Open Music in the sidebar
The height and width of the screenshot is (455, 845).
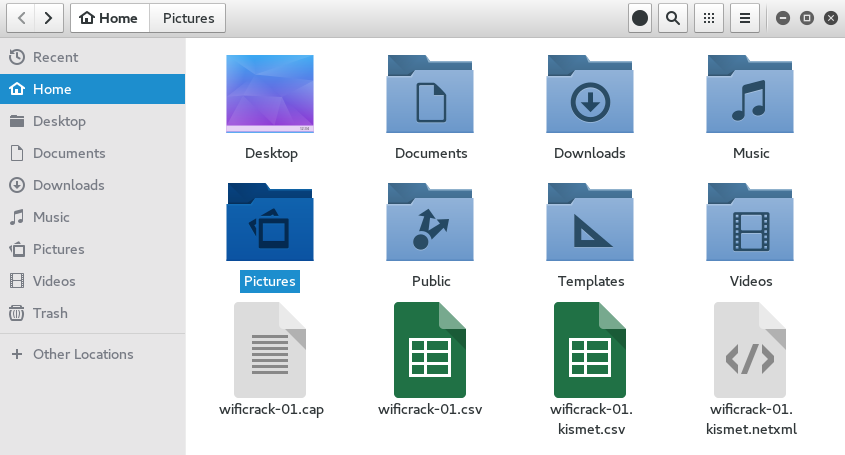93,217
